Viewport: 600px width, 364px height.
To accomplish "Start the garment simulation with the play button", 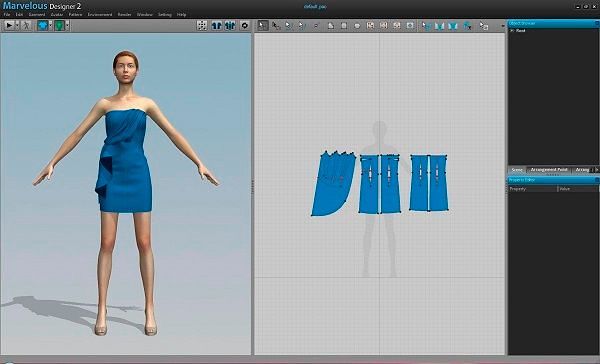I will [8, 26].
